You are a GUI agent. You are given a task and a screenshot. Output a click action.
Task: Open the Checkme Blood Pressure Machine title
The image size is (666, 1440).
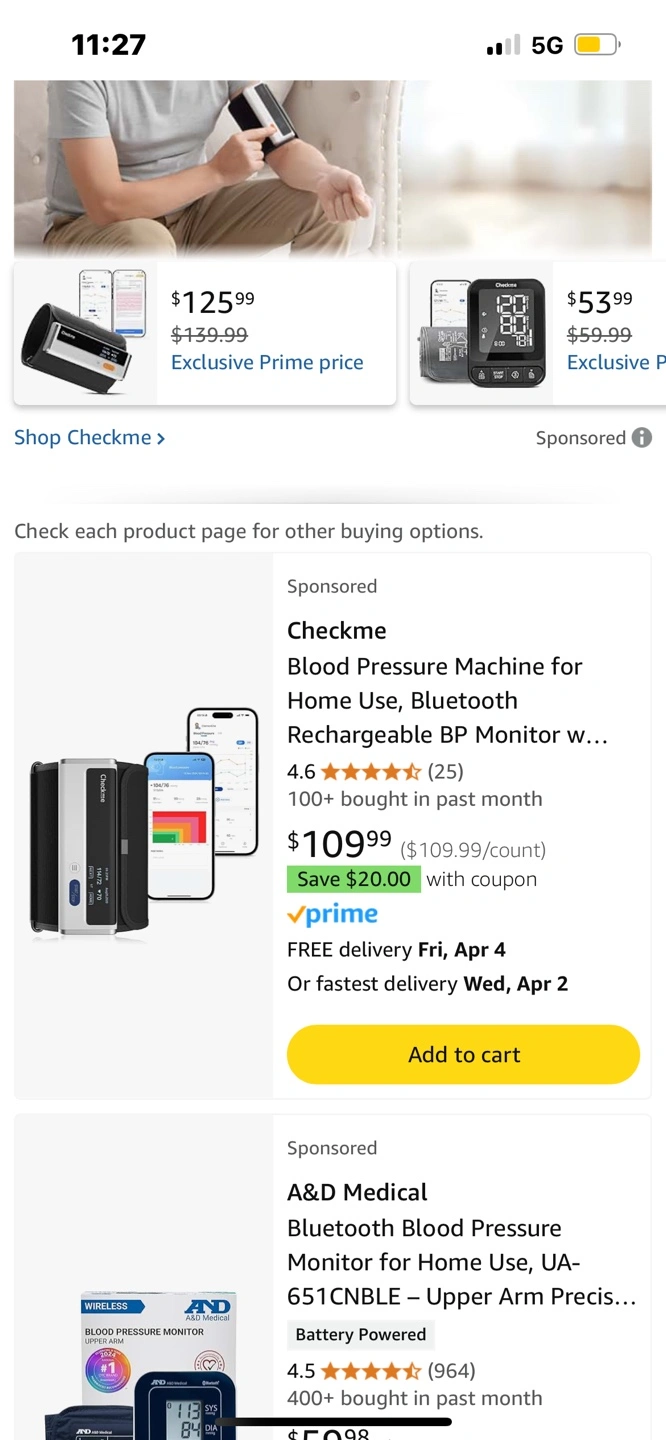tap(447, 700)
